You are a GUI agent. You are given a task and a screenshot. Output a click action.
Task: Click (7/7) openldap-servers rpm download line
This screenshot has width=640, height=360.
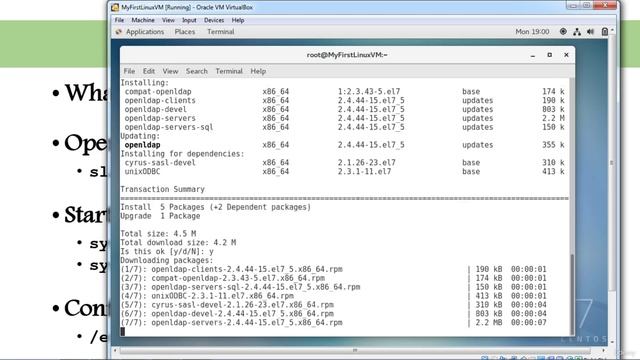pyautogui.click(x=333, y=322)
